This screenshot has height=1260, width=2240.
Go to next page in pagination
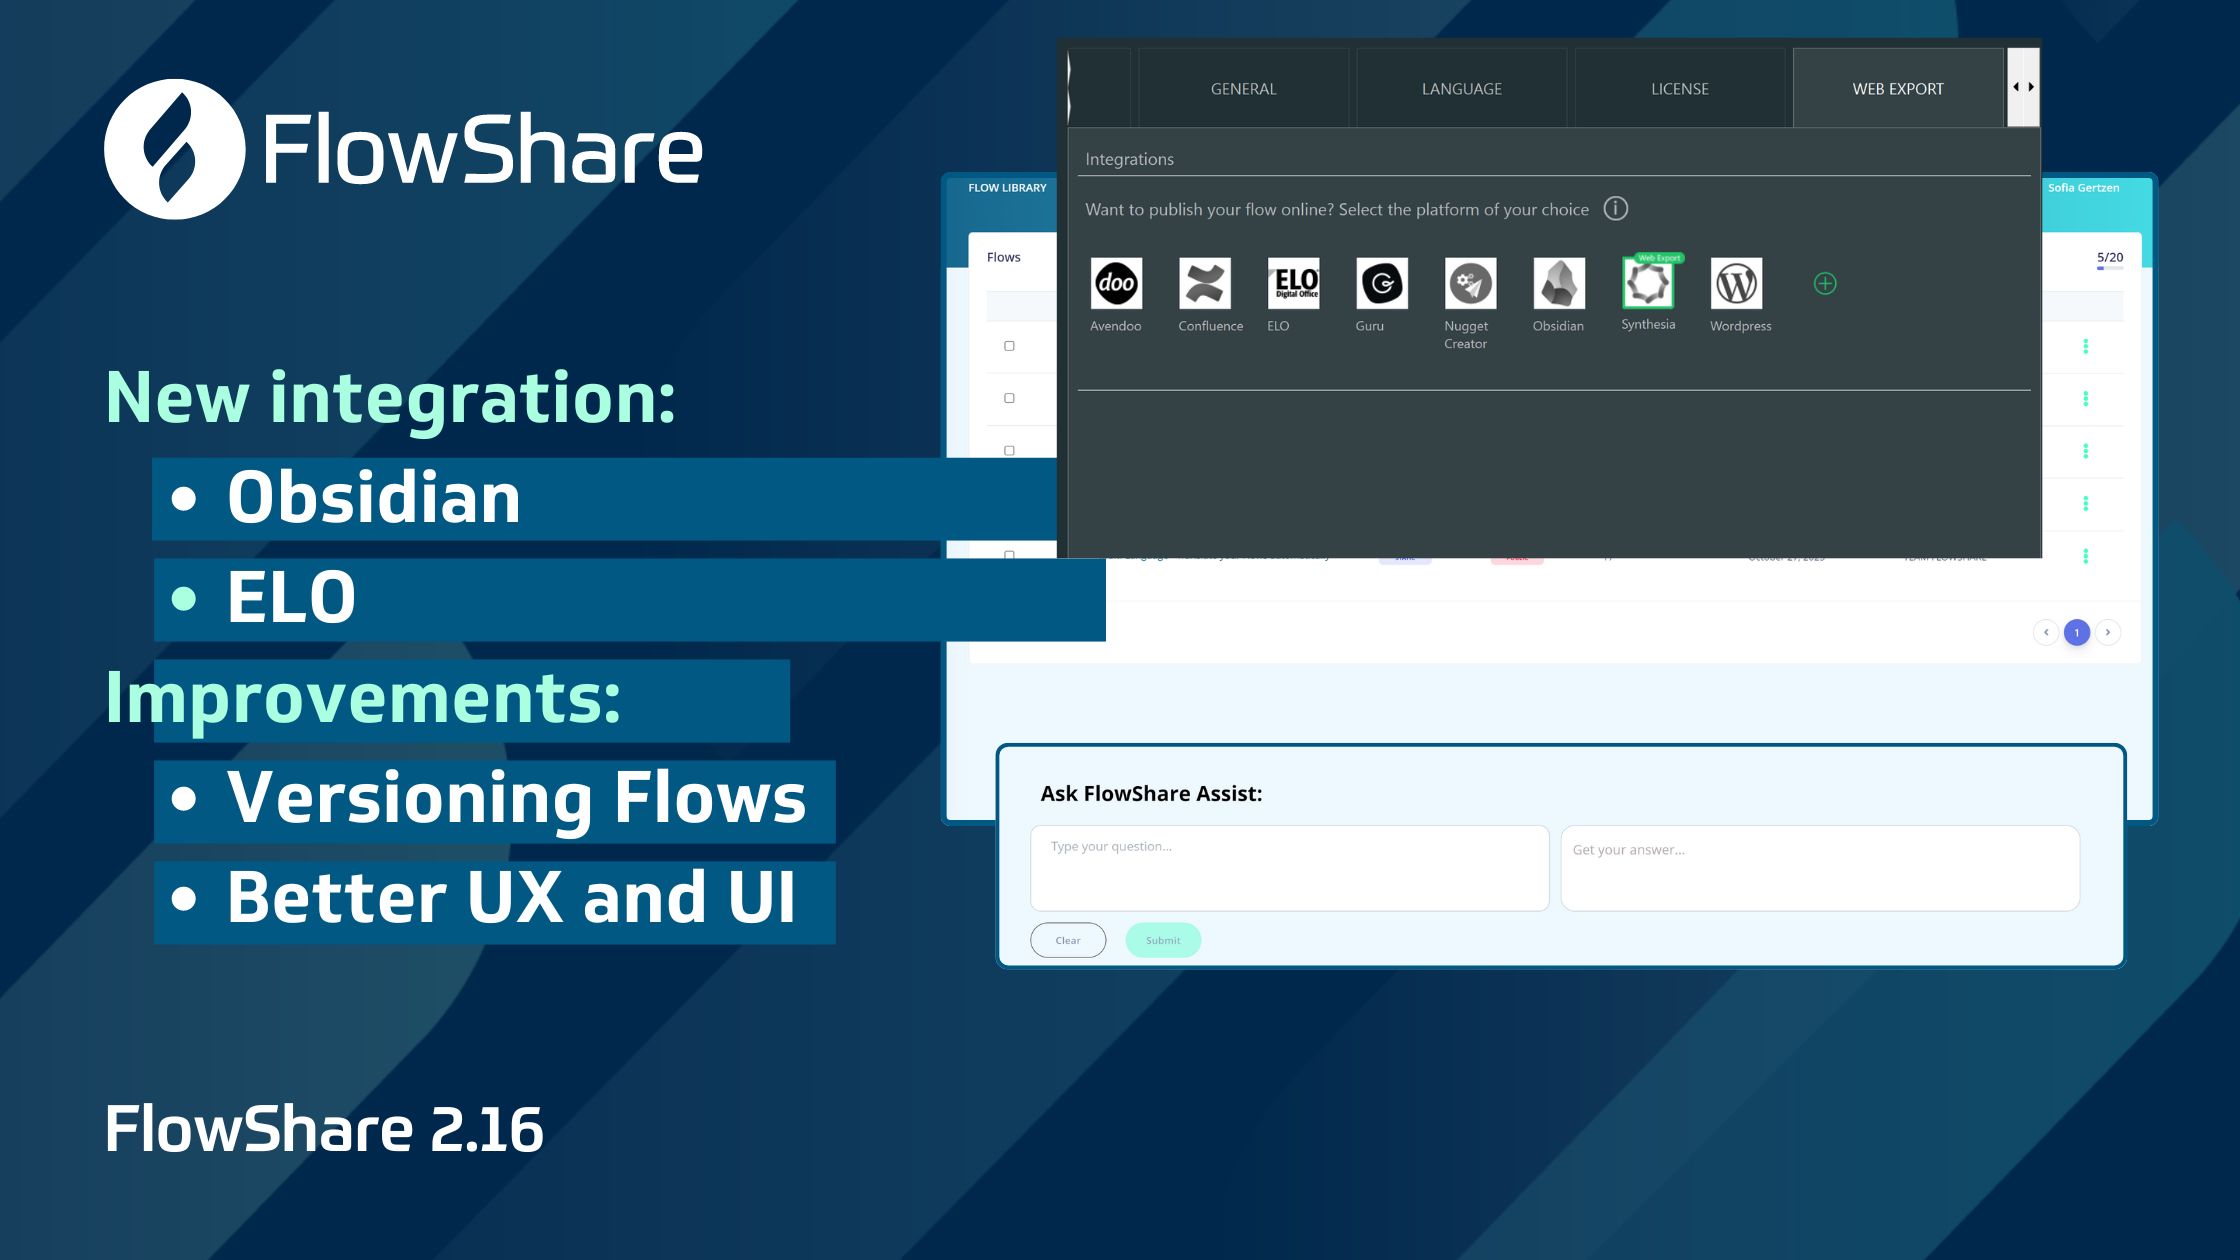[x=2108, y=632]
